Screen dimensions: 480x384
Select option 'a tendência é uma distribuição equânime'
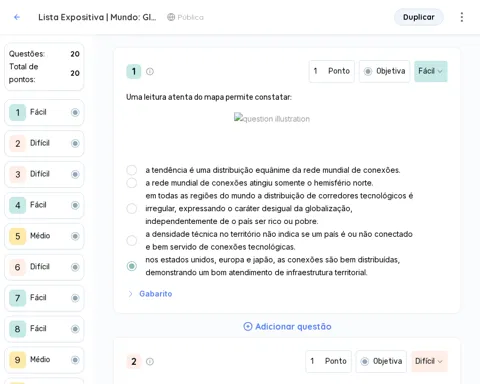132,170
